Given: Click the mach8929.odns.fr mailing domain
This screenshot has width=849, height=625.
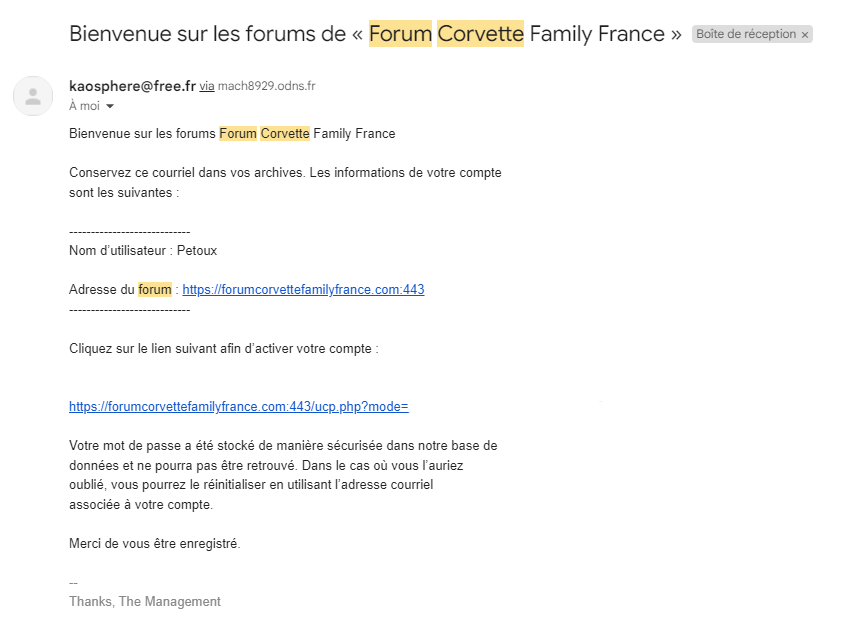Looking at the screenshot, I should [267, 87].
